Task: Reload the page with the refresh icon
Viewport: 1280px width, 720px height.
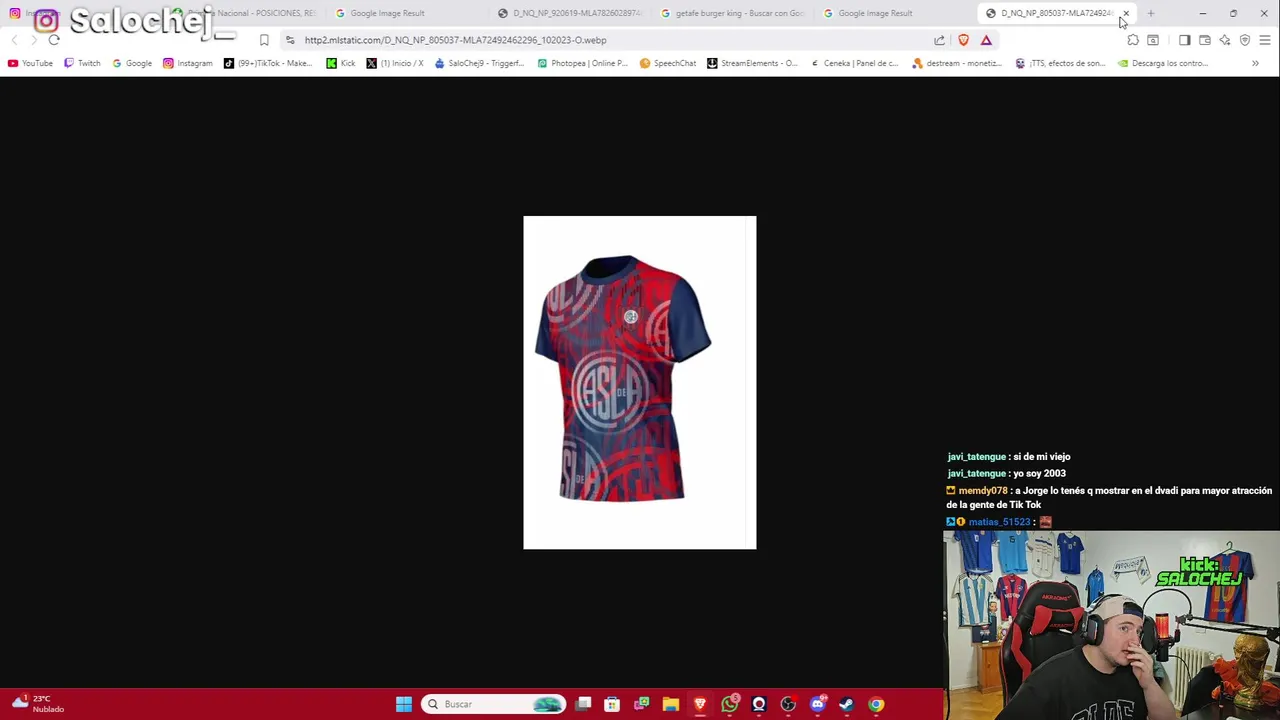Action: pos(54,40)
